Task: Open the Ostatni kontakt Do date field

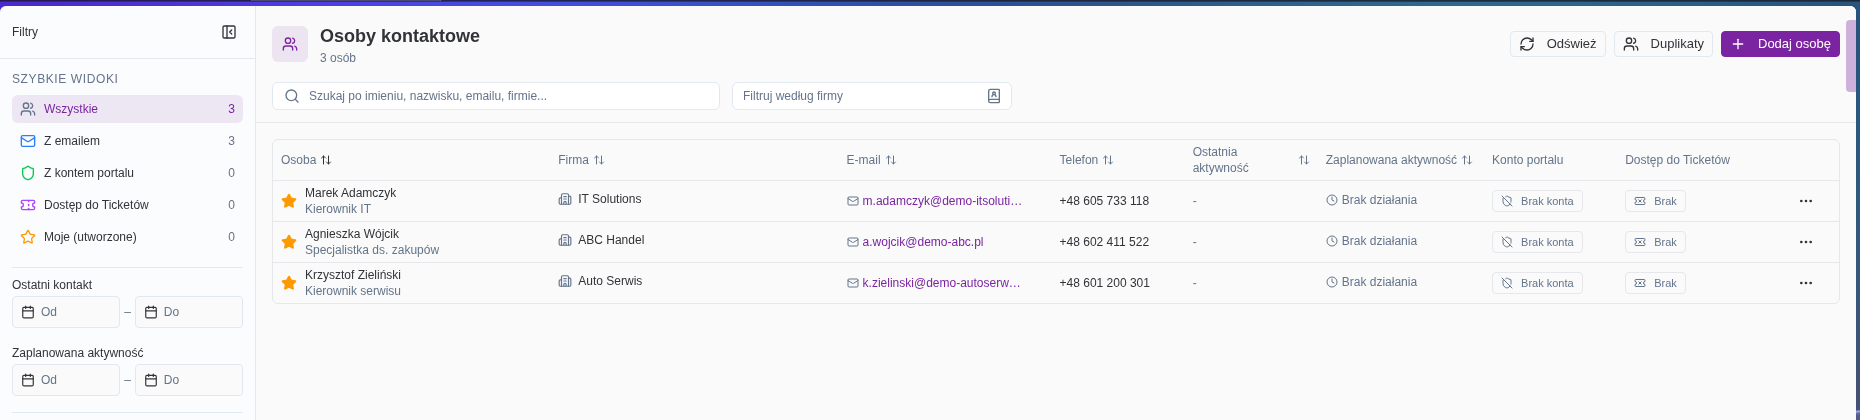Action: coord(189,312)
